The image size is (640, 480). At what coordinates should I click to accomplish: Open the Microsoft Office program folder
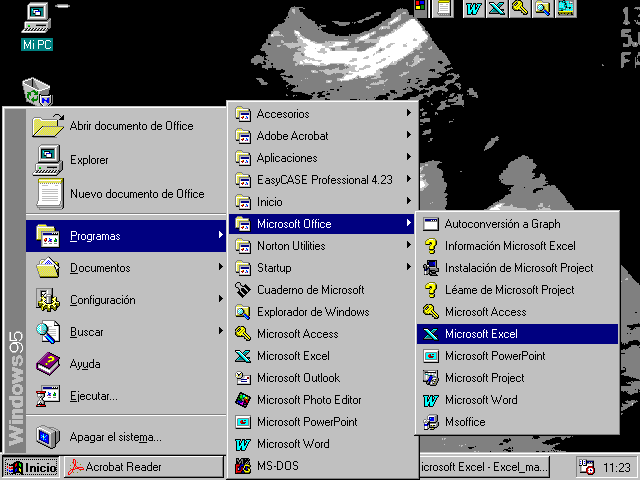coord(323,224)
